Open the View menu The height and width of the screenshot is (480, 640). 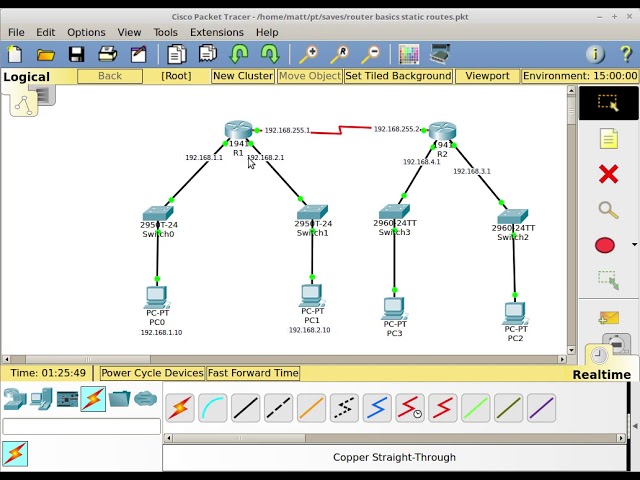point(129,32)
